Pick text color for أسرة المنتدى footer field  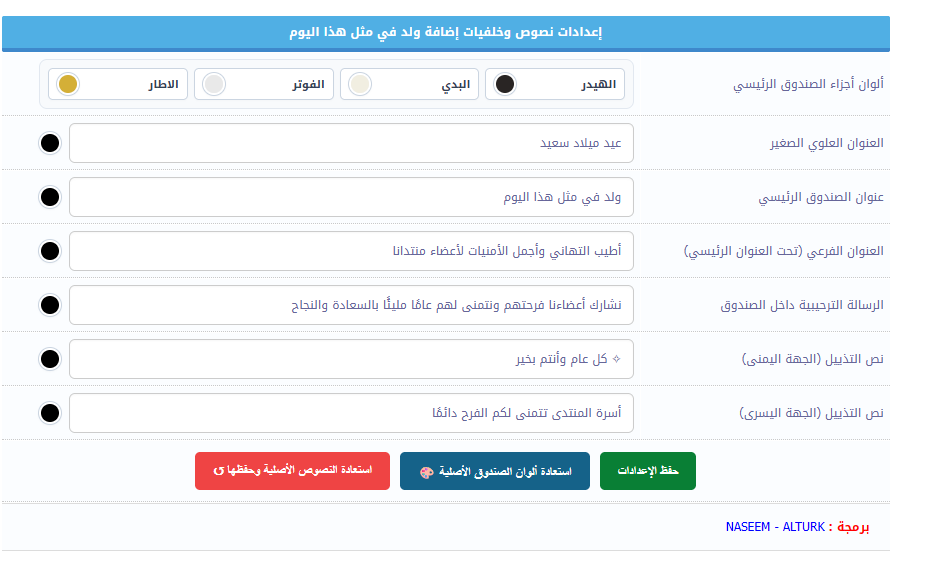[50, 413]
